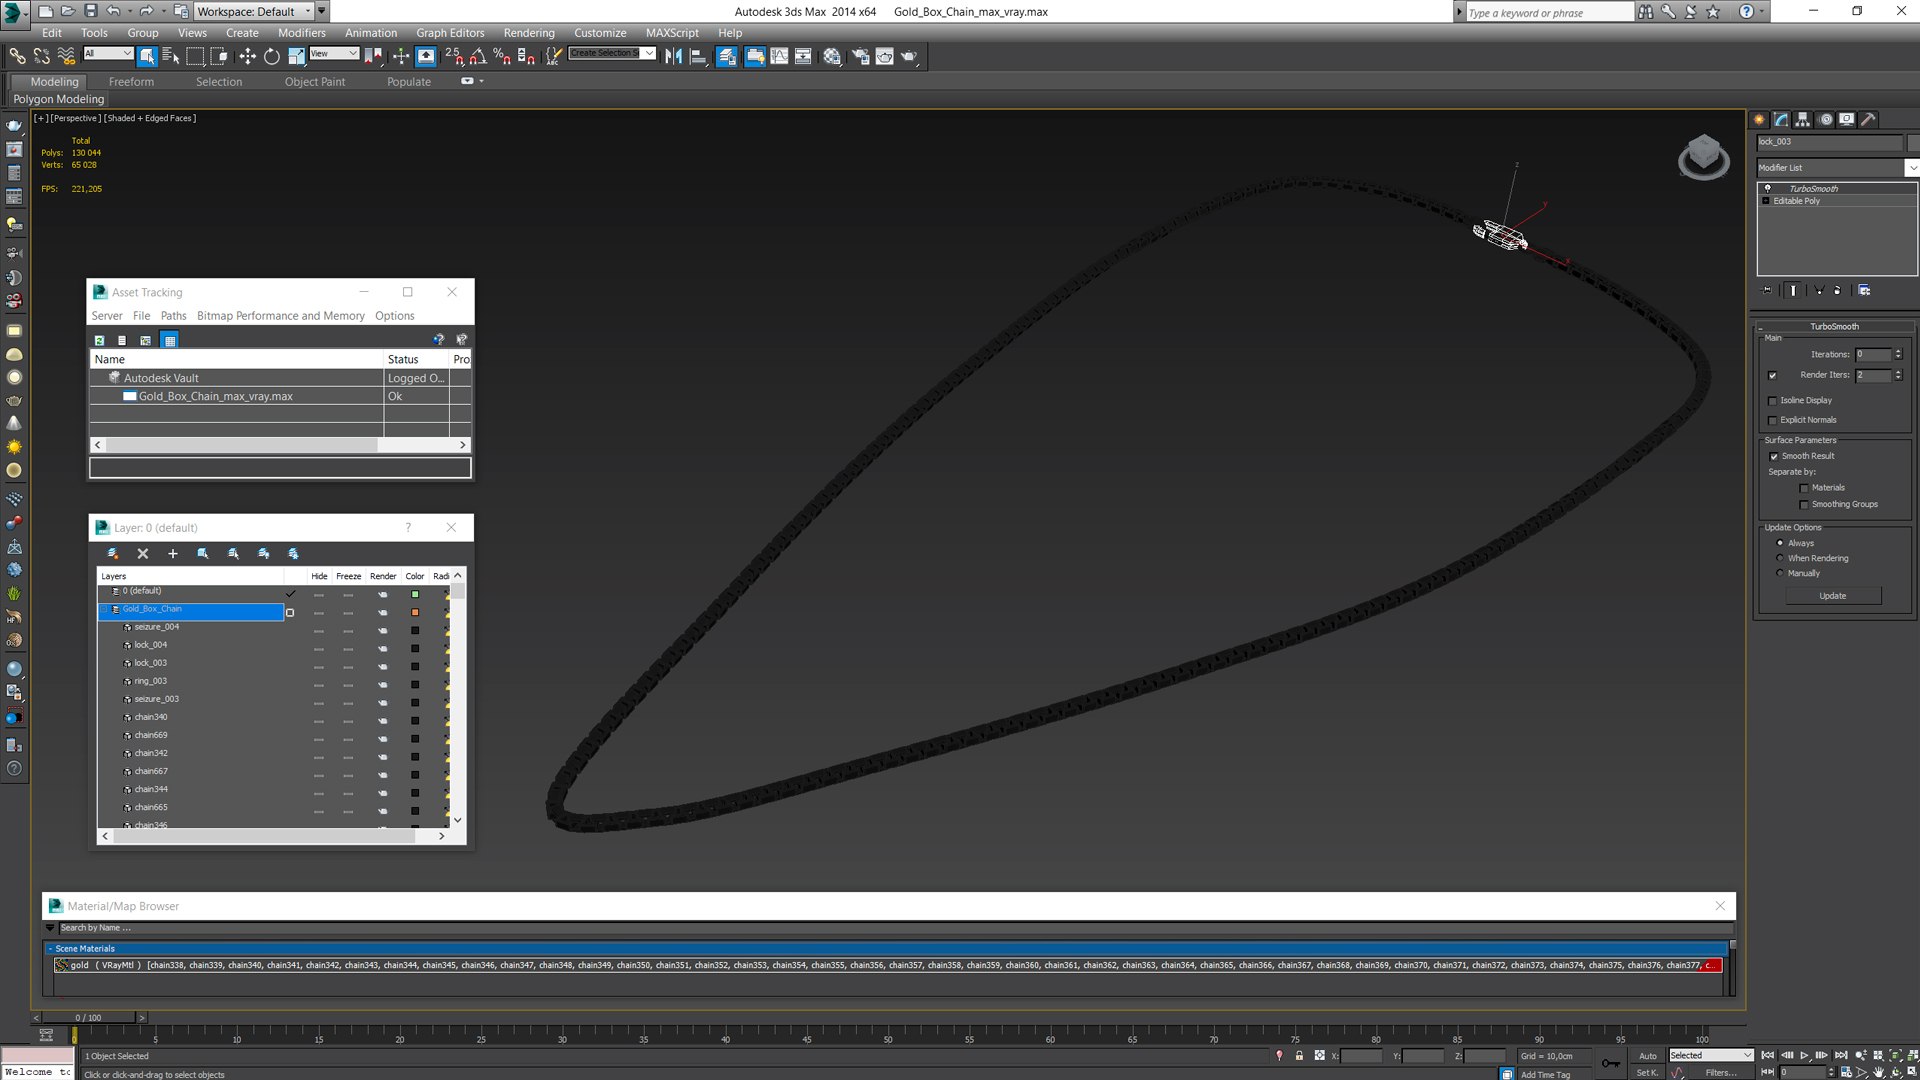Select the Move tool in main toolbar

(x=247, y=56)
